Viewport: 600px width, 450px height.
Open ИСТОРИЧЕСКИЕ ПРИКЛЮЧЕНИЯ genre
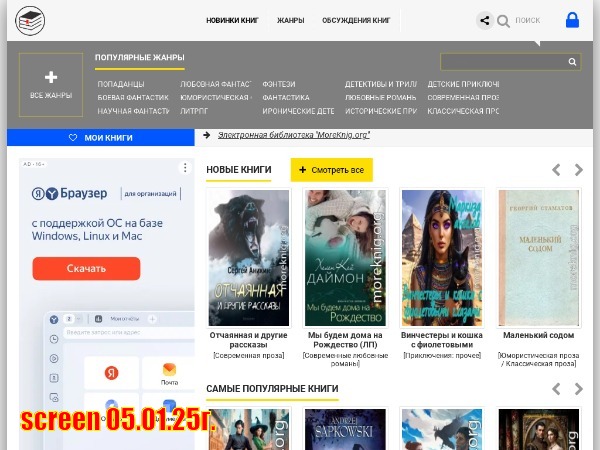click(x=381, y=111)
